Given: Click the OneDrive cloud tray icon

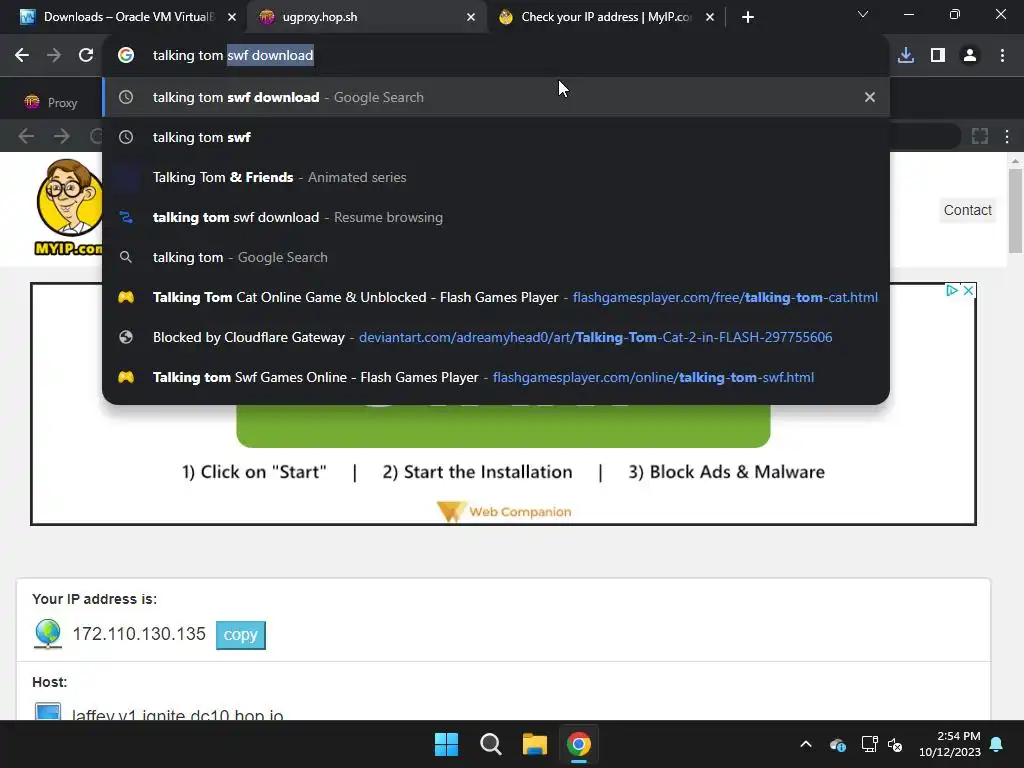Looking at the screenshot, I should point(838,744).
